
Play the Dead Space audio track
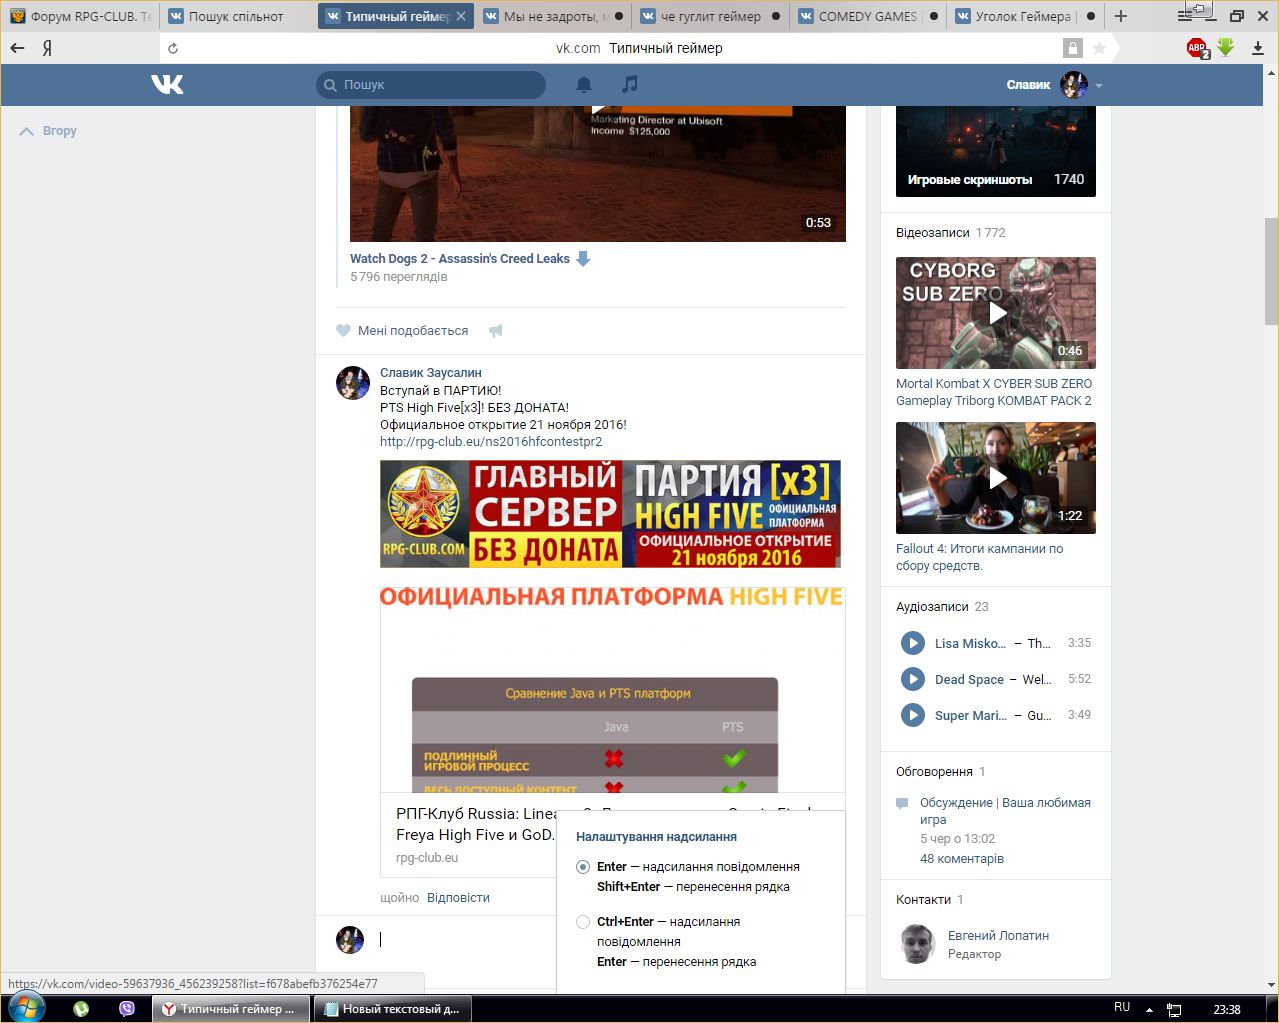[912, 679]
